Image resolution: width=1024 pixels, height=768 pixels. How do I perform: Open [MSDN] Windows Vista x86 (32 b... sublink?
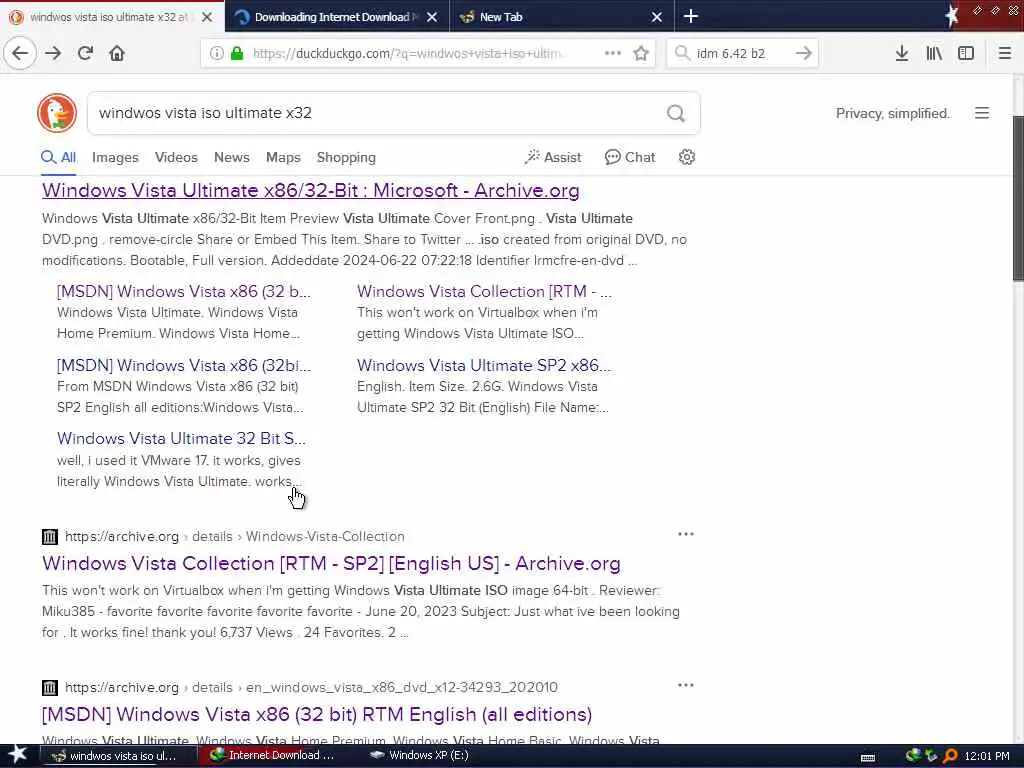point(184,291)
